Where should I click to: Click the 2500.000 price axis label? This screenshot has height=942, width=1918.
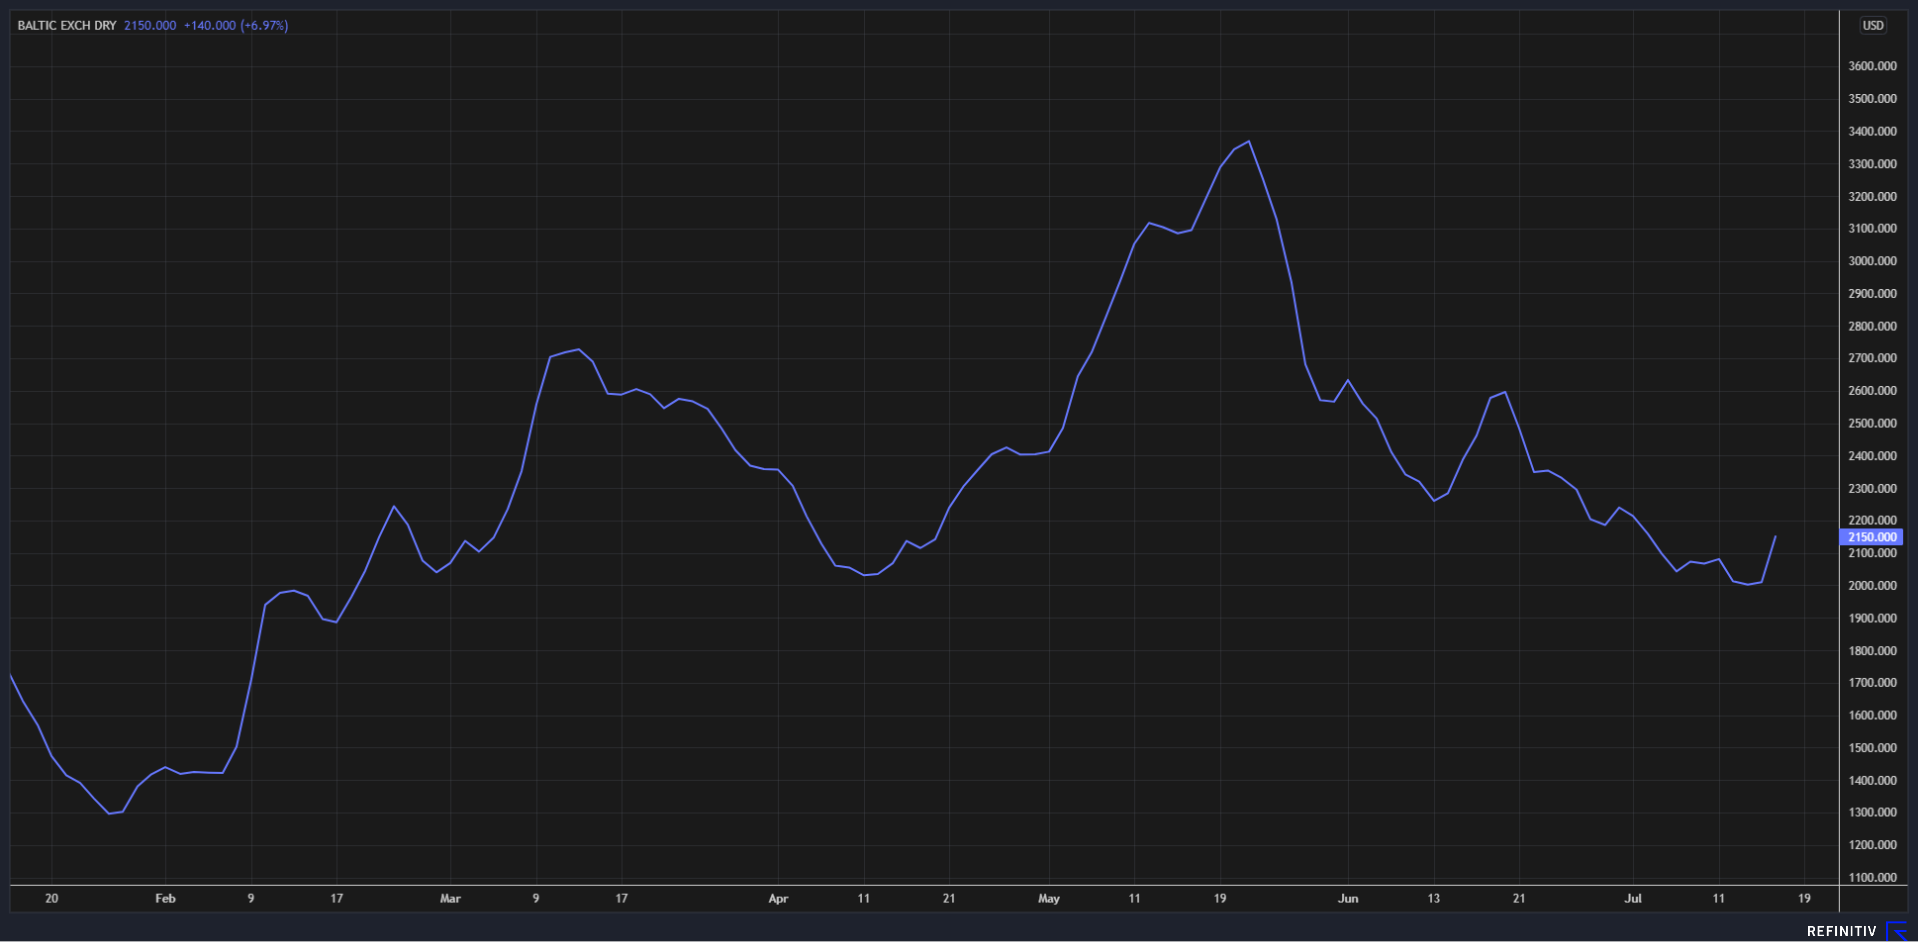1872,423
